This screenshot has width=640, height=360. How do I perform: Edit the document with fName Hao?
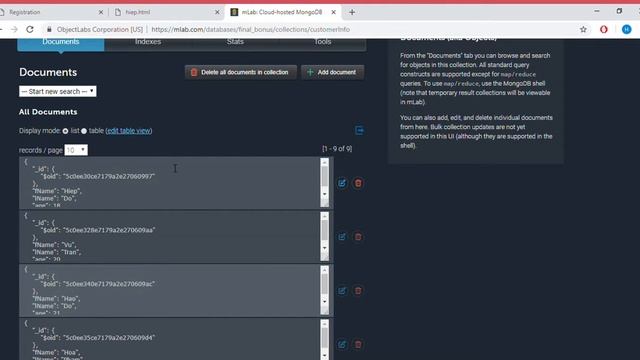pyautogui.click(x=342, y=291)
